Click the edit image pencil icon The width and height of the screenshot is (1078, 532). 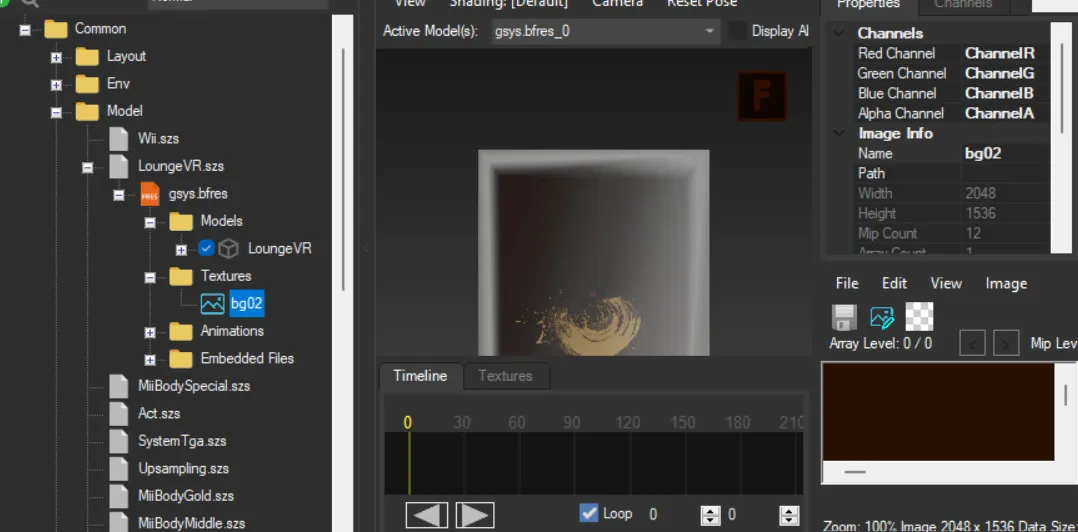pos(882,318)
